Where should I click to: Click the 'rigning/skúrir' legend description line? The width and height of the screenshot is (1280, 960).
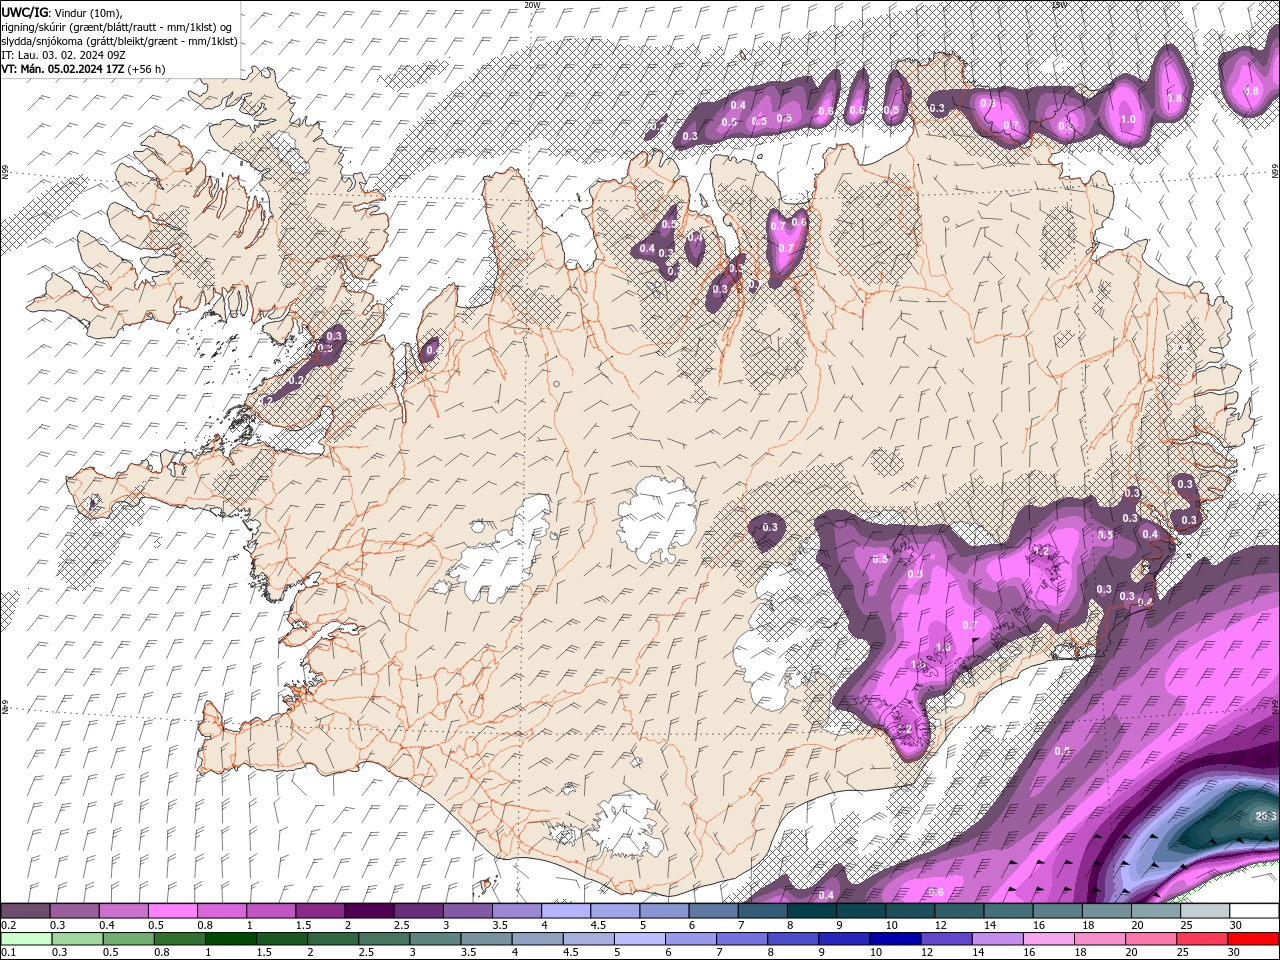tap(117, 27)
